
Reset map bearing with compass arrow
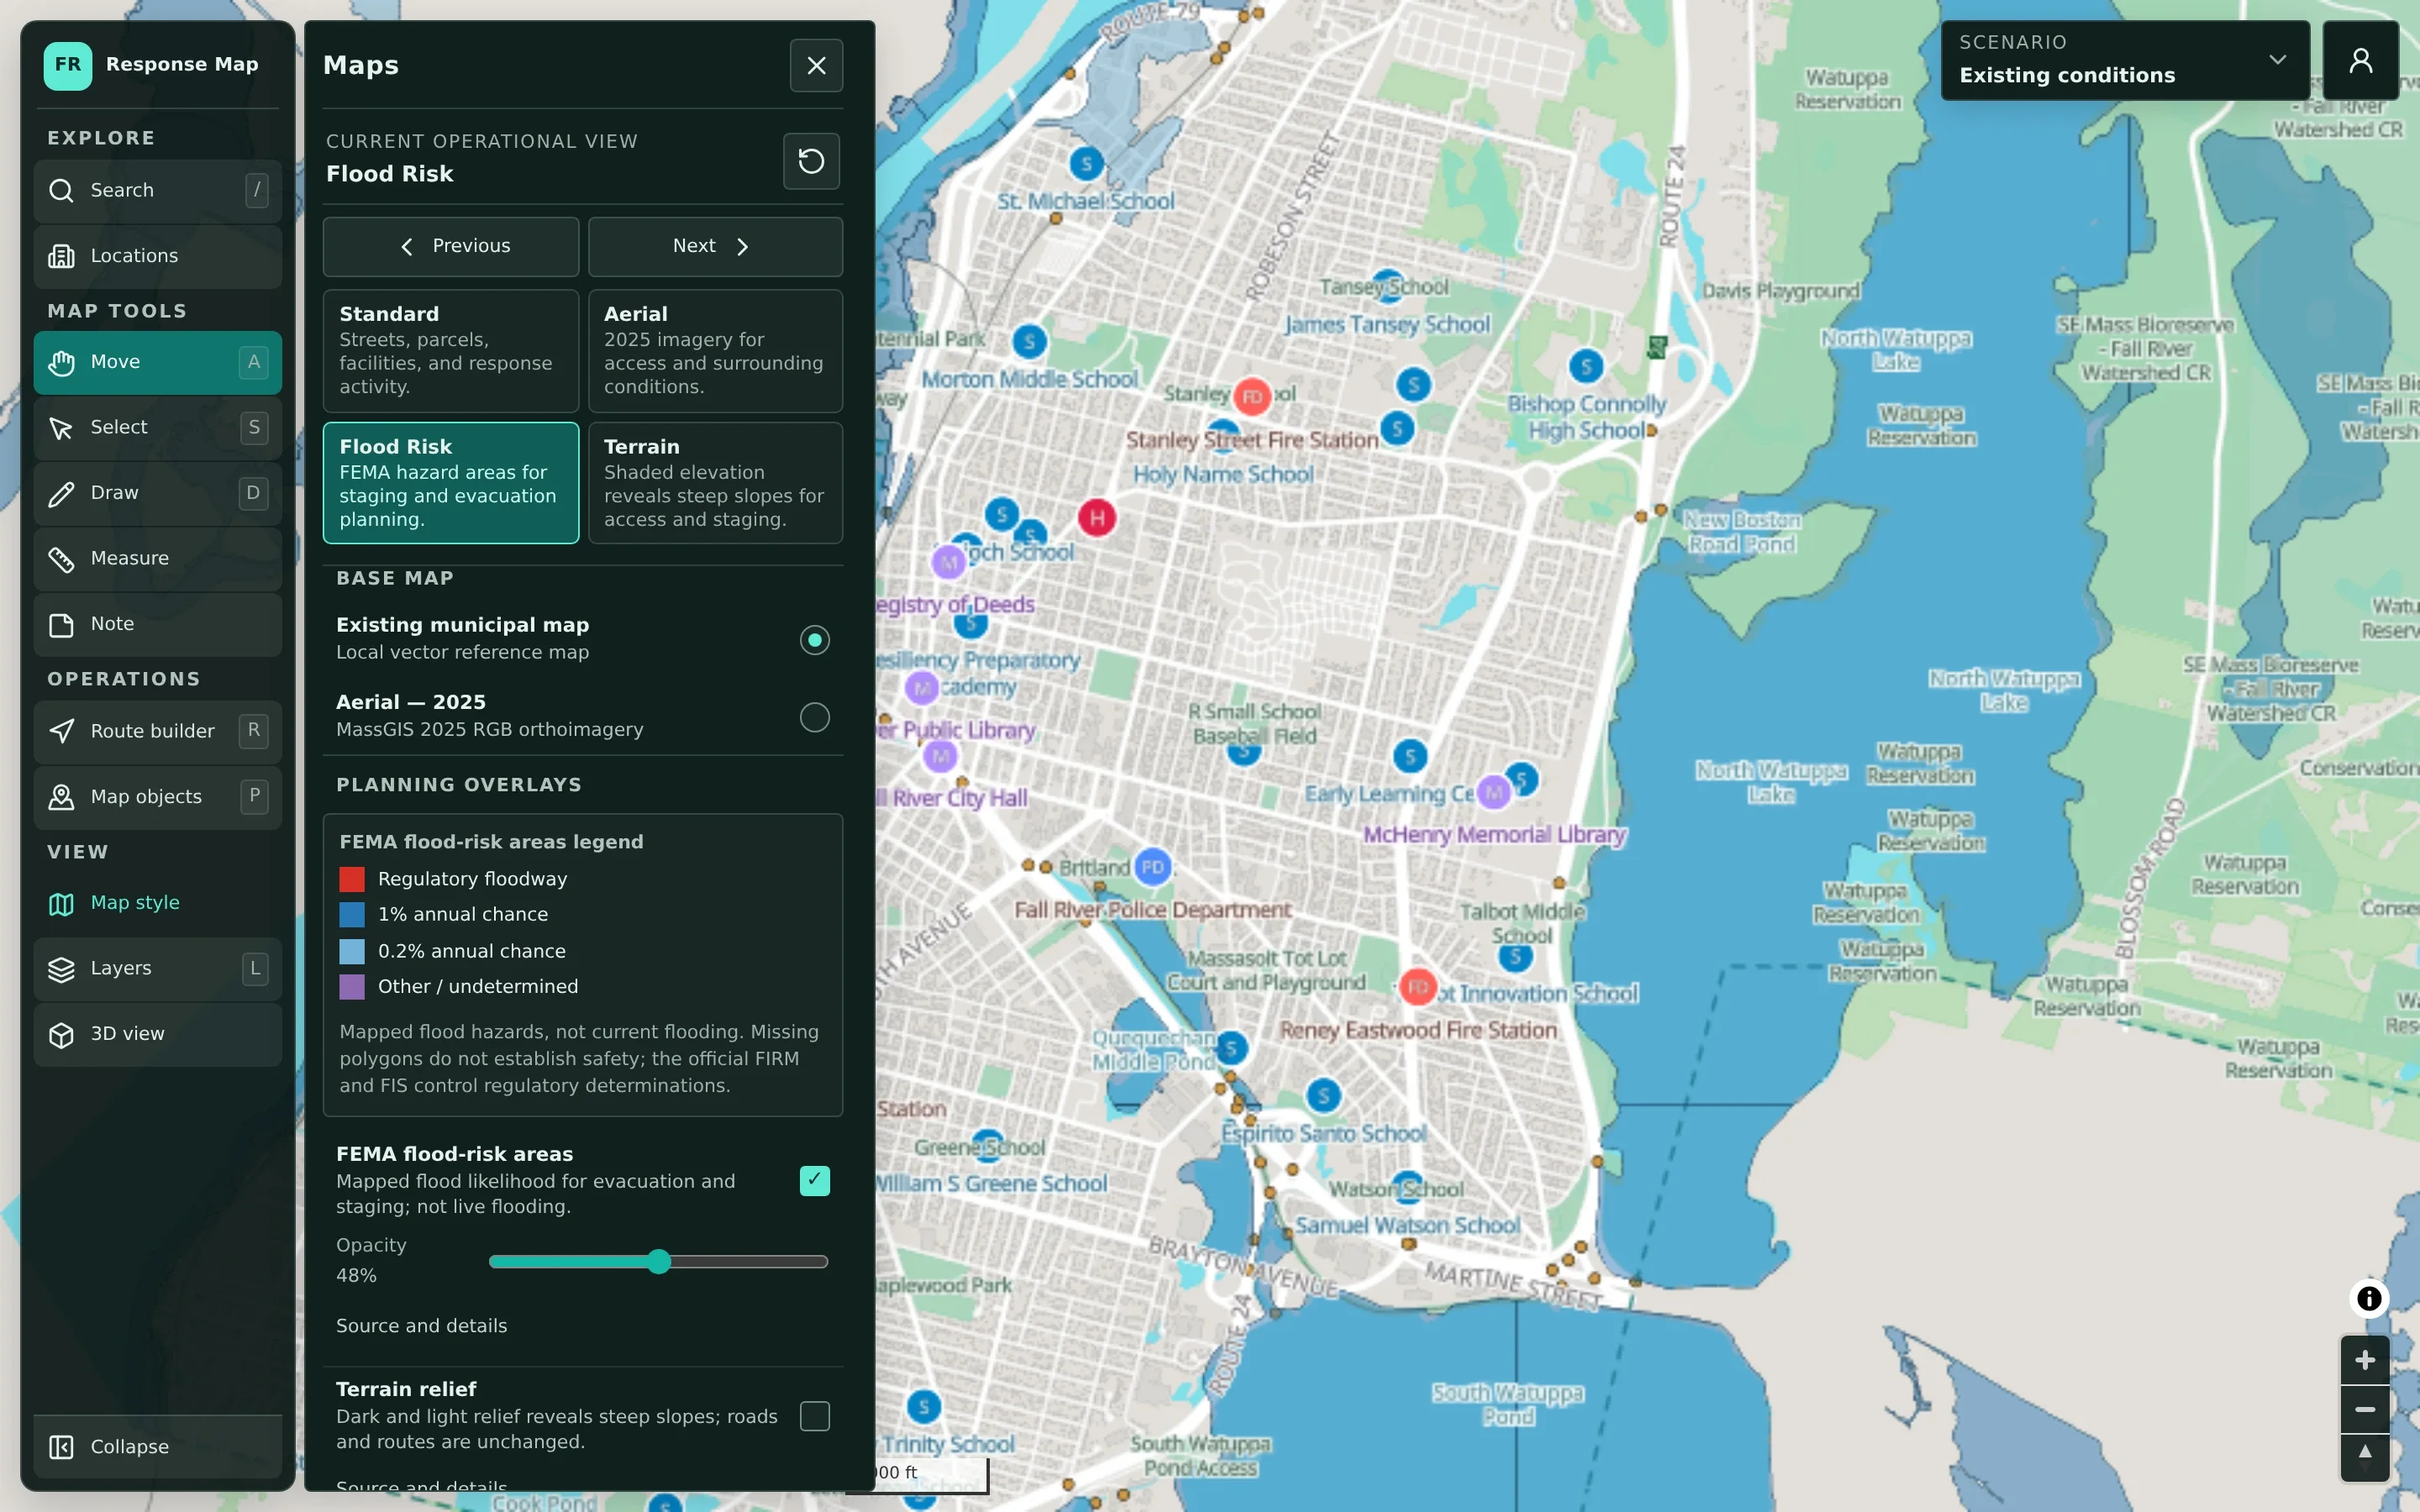[x=2364, y=1457]
